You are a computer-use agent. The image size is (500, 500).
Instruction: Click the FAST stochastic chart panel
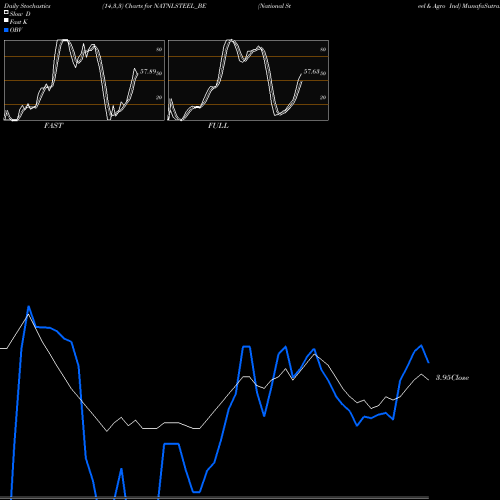point(84,80)
